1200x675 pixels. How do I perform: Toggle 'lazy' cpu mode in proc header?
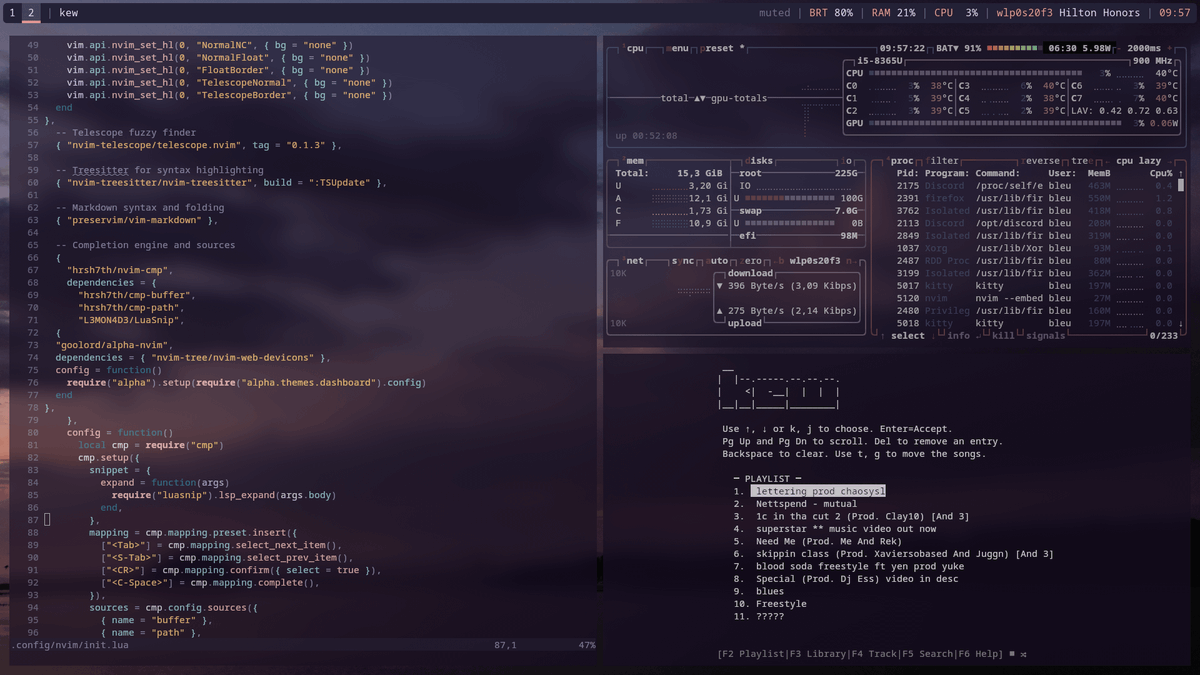[x=1150, y=160]
